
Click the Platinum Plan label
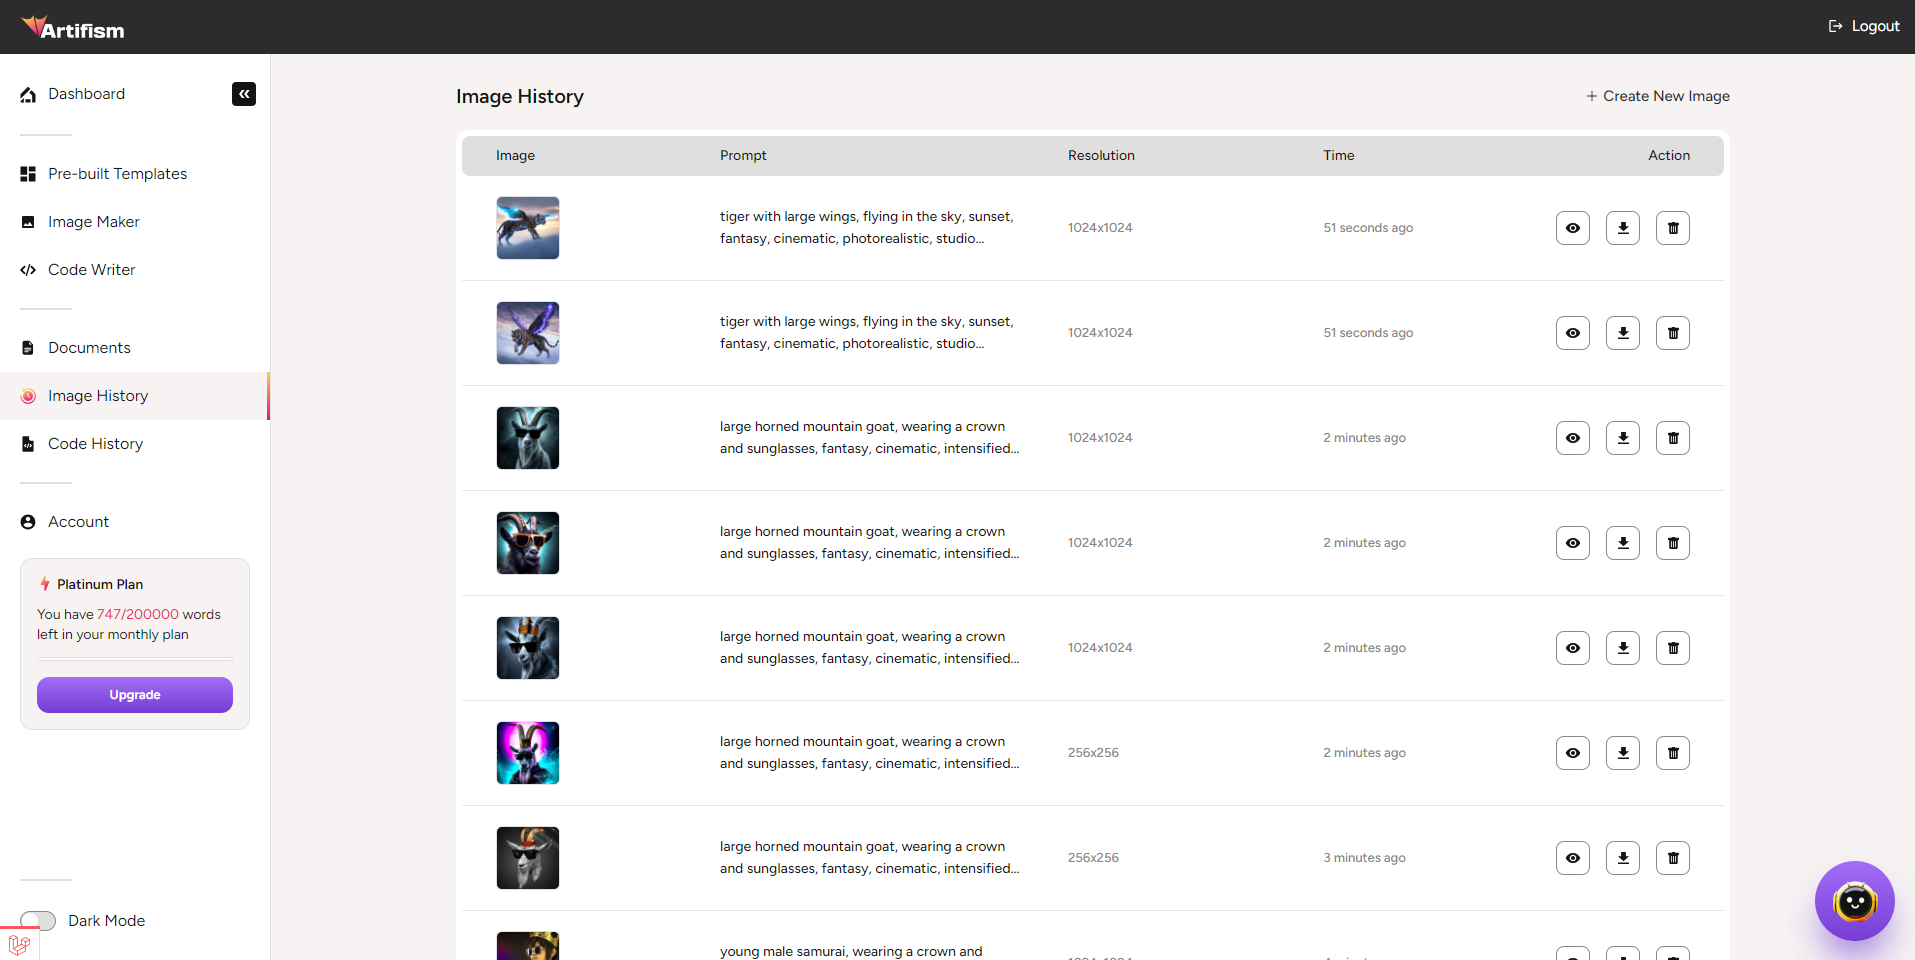point(100,585)
